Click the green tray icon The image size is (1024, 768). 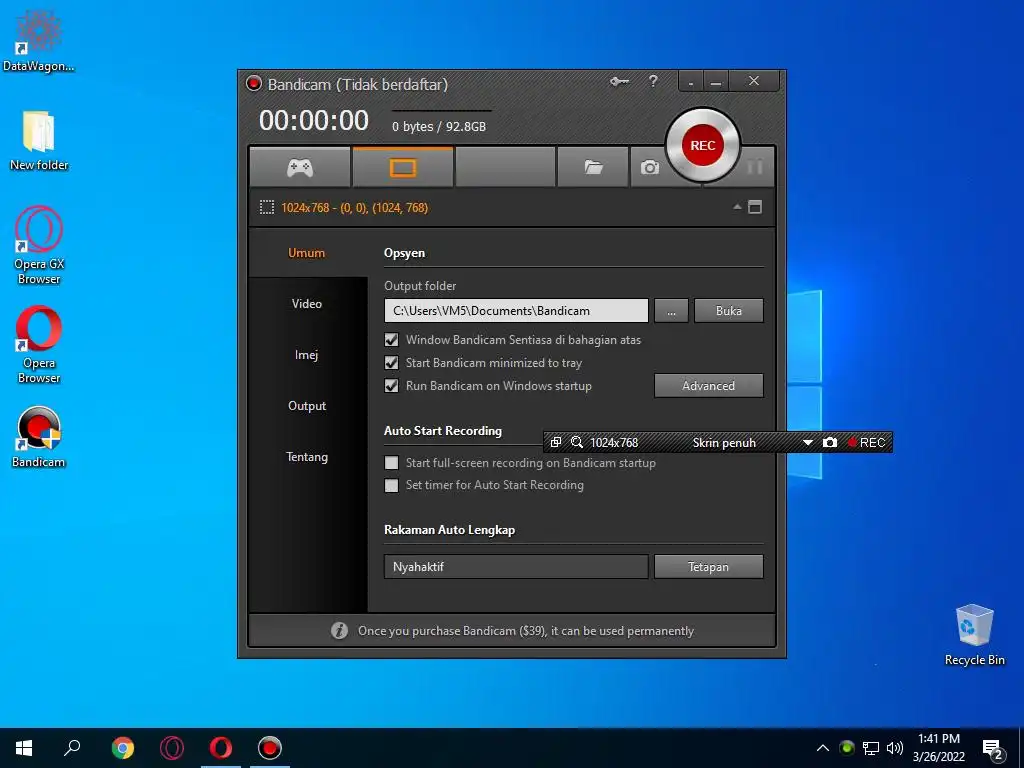pos(847,748)
